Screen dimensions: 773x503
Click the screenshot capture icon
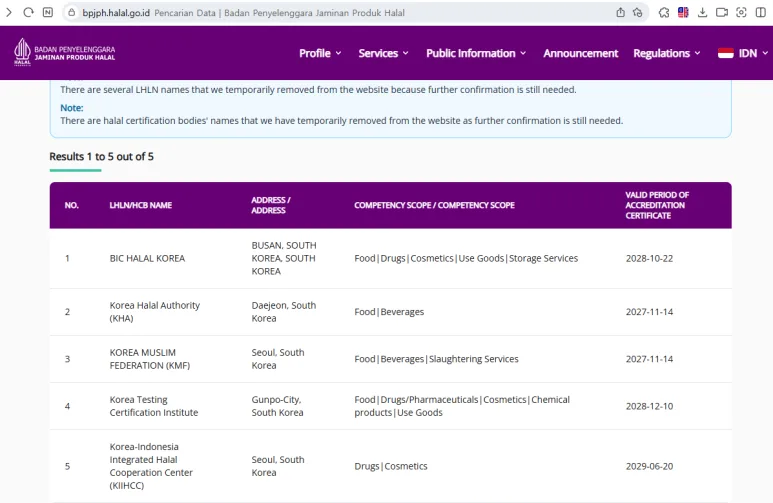(741, 12)
